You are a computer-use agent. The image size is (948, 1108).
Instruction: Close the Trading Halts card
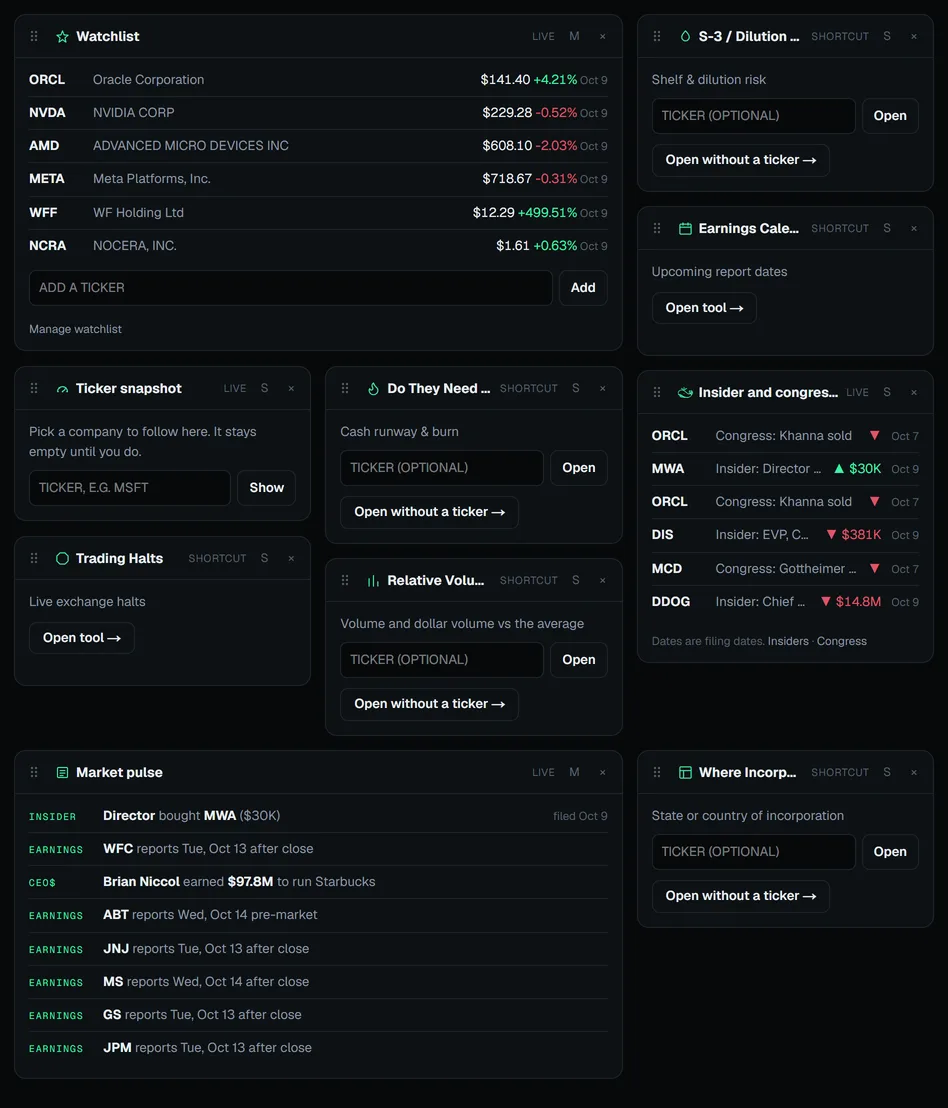(x=291, y=558)
